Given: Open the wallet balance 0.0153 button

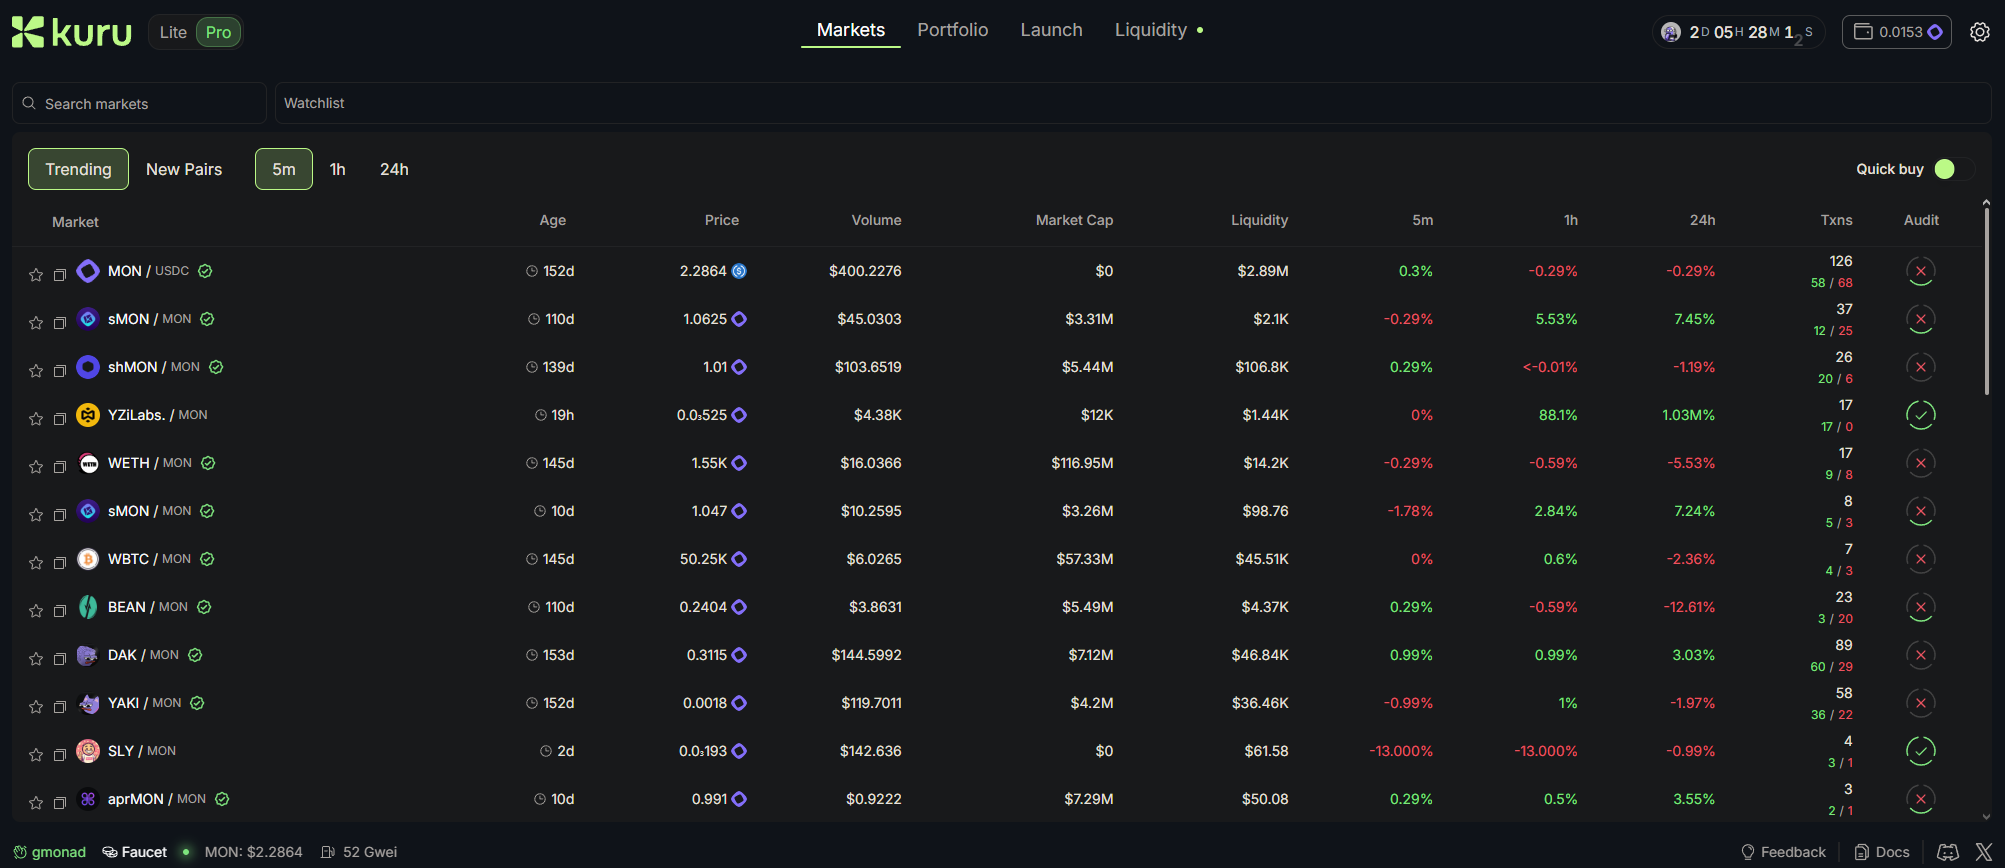Looking at the screenshot, I should [x=1897, y=32].
